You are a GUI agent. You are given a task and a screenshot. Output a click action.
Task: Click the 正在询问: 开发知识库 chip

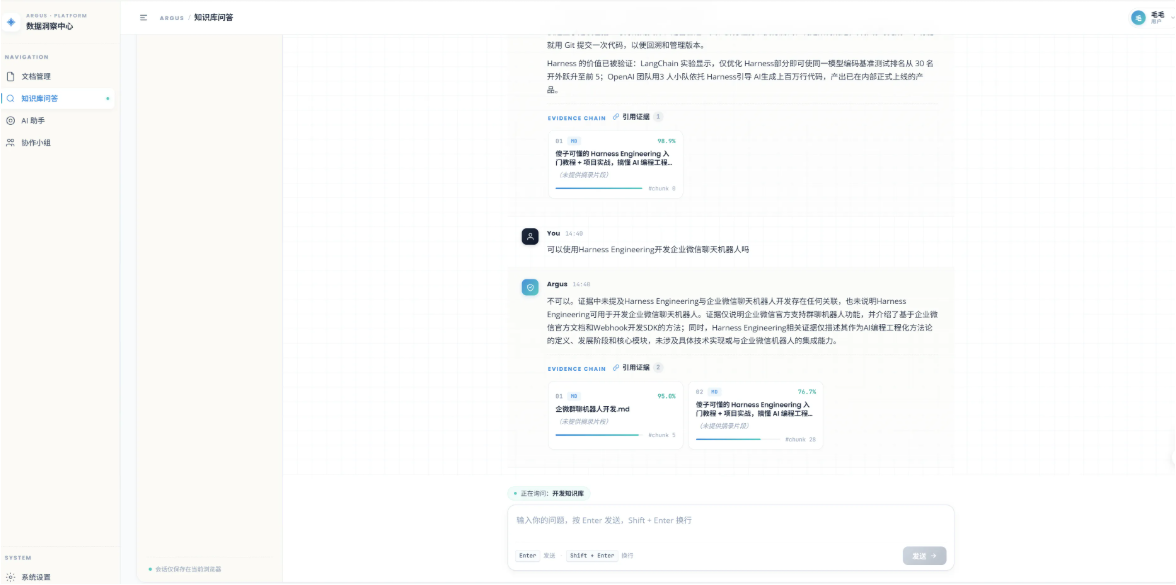click(x=550, y=494)
